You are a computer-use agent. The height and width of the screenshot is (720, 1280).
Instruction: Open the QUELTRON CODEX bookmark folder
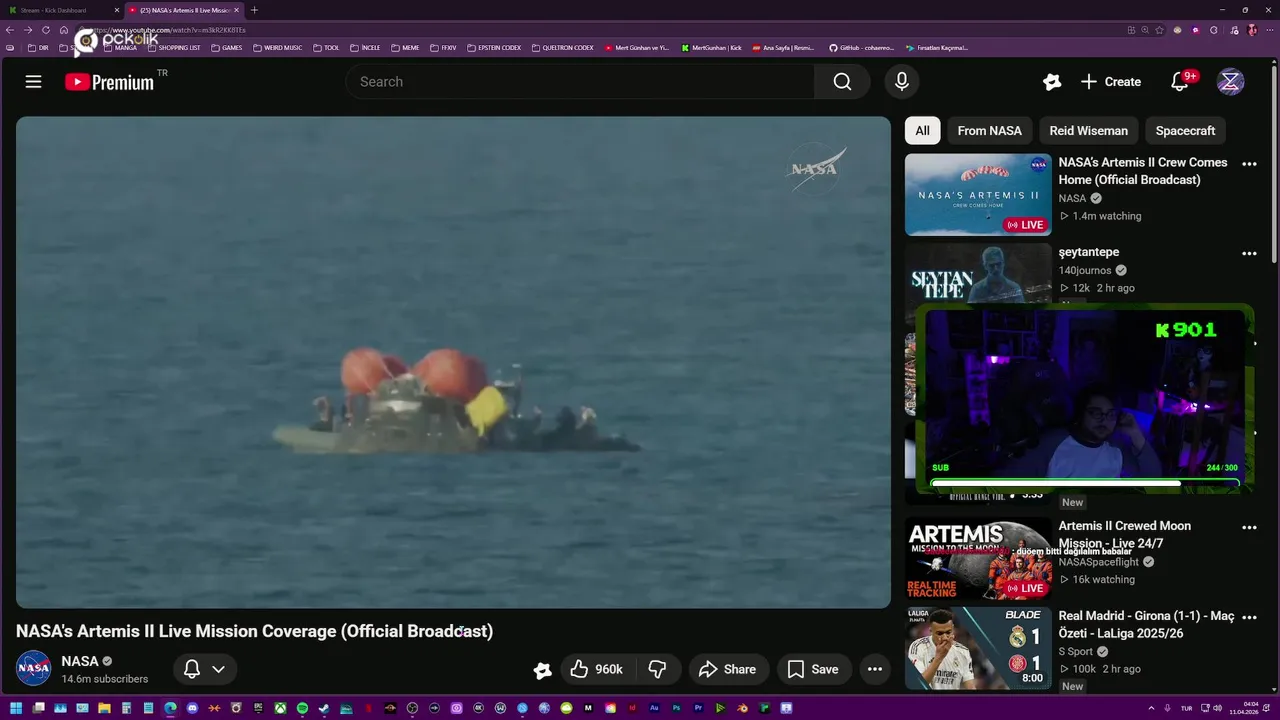pos(563,47)
